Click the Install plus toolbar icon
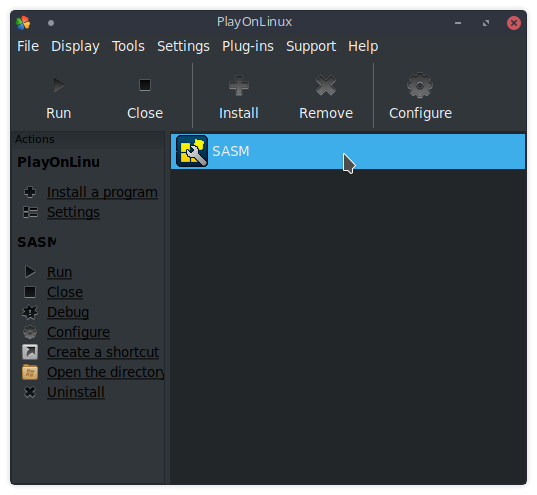This screenshot has height=495, width=537. coord(239,85)
